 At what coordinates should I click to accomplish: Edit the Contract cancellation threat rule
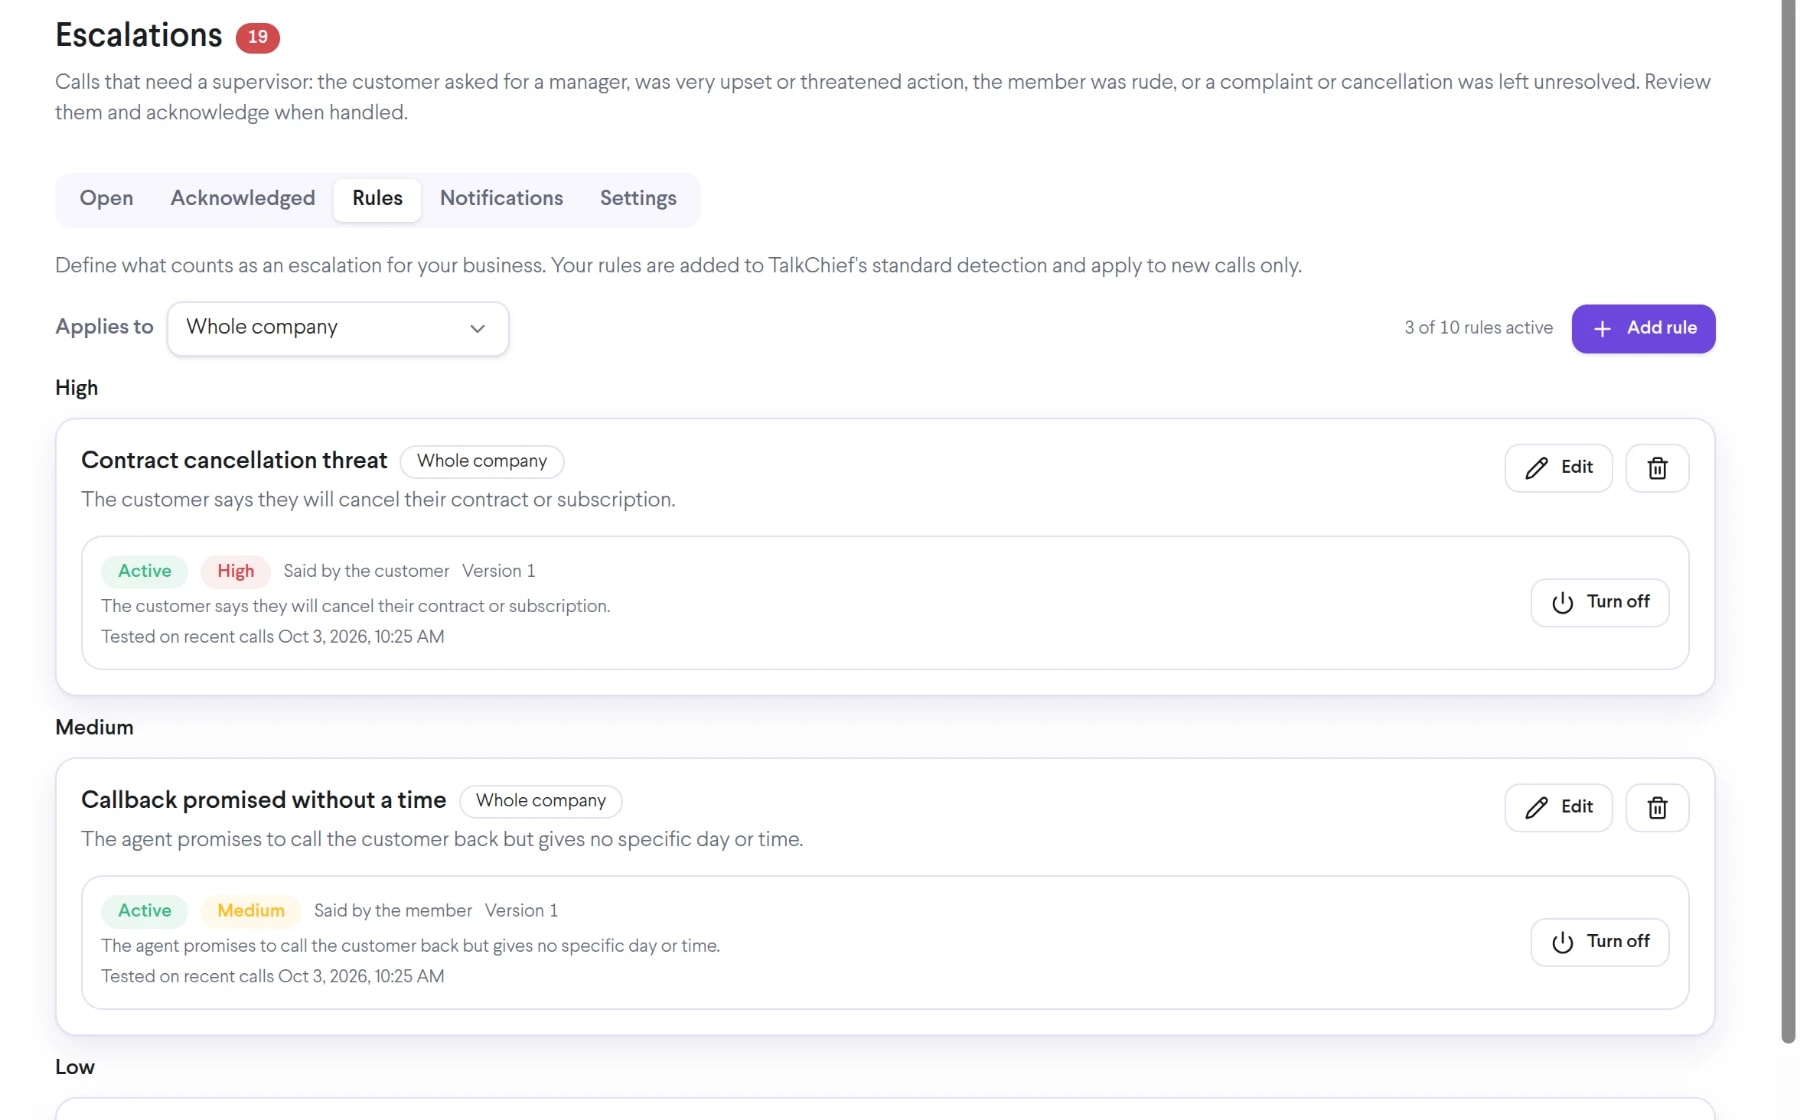(x=1558, y=468)
